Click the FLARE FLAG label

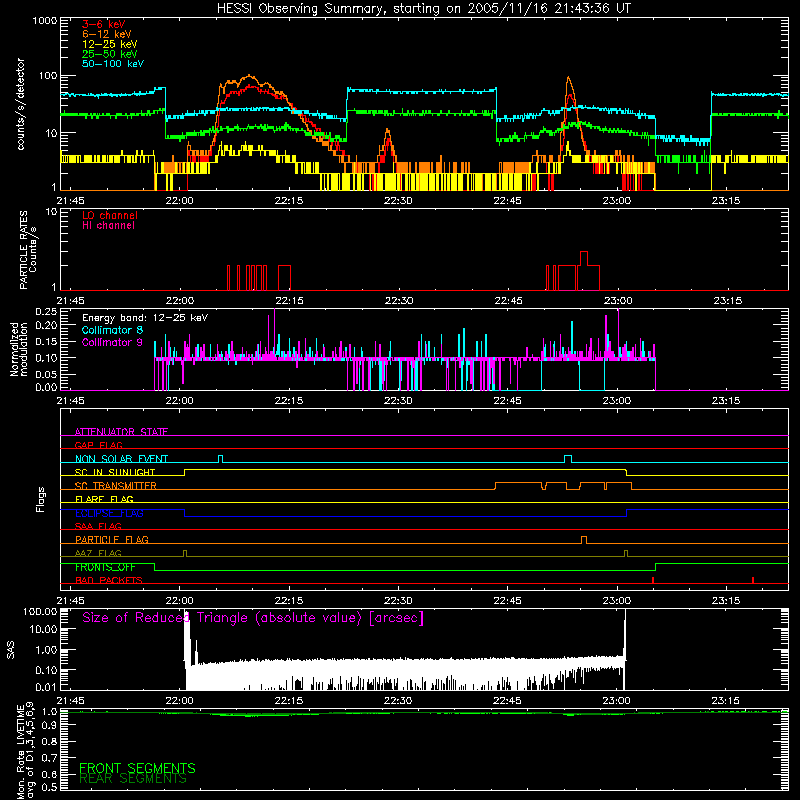click(x=104, y=499)
